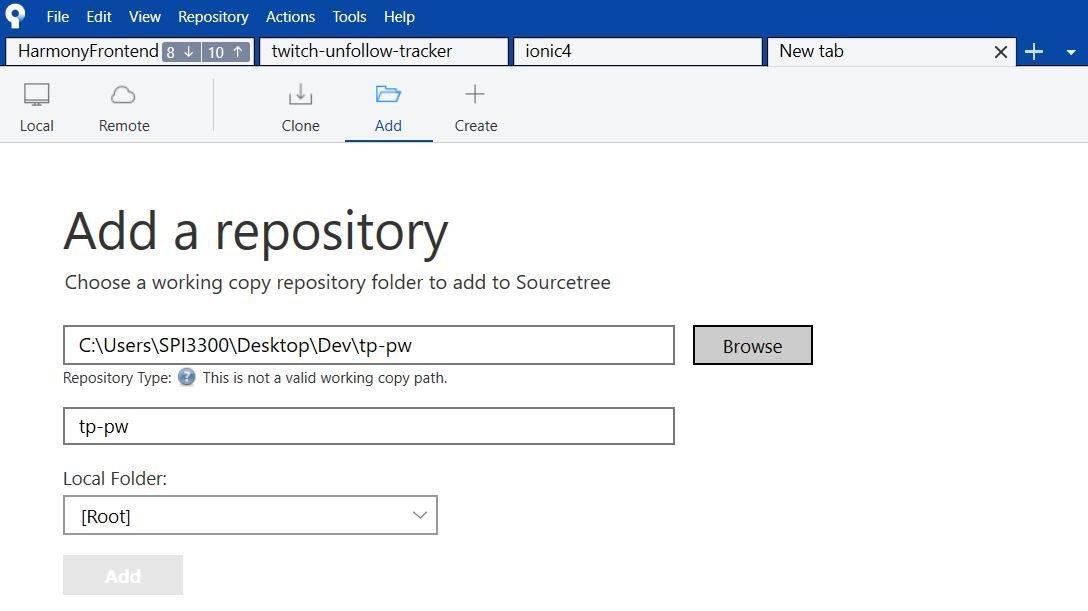
Task: Click the Browse button
Action: pos(752,345)
